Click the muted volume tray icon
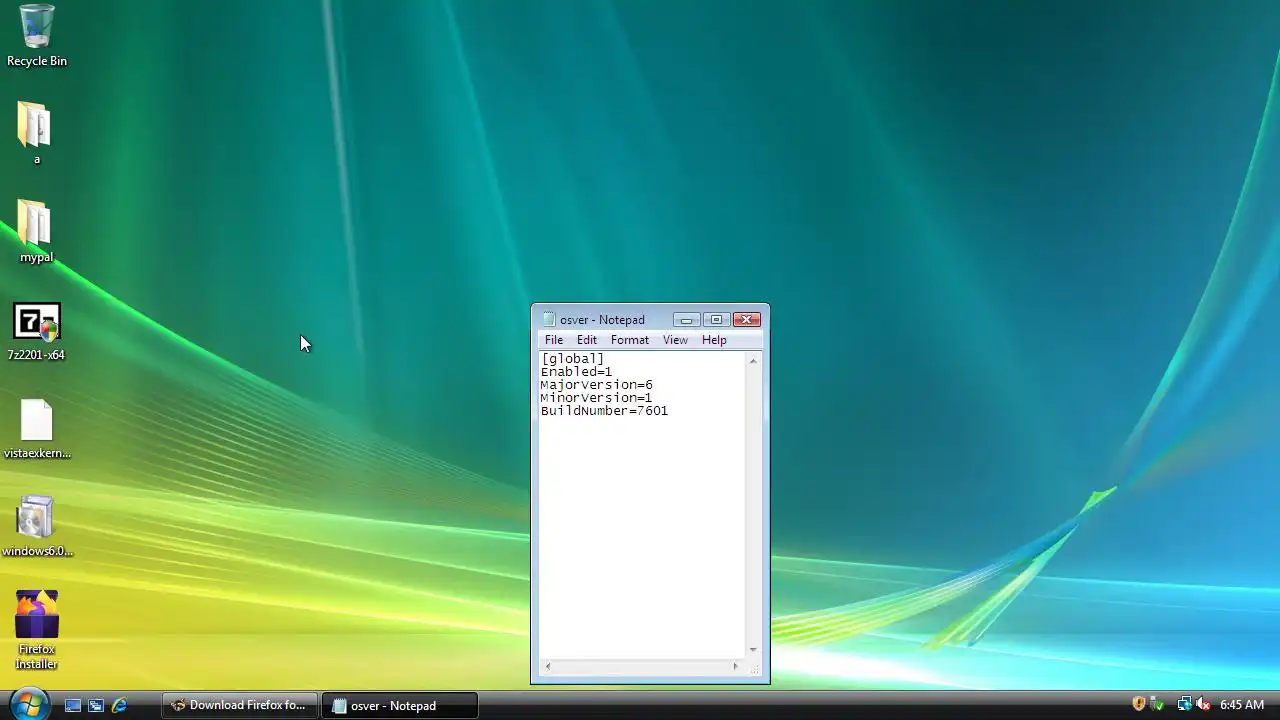 pos(1203,704)
